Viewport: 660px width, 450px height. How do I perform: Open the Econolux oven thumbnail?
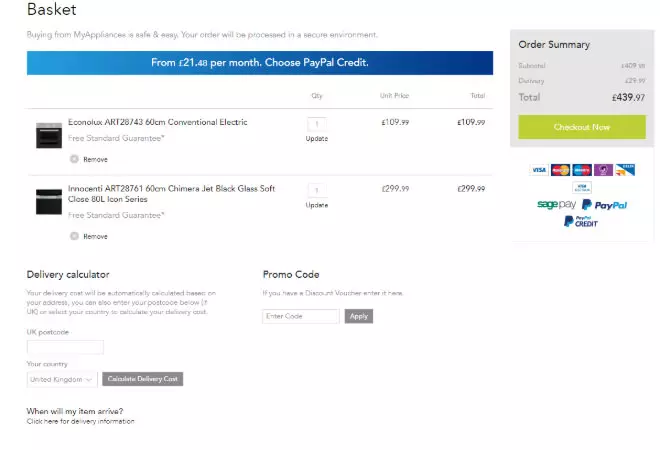tap(49, 135)
